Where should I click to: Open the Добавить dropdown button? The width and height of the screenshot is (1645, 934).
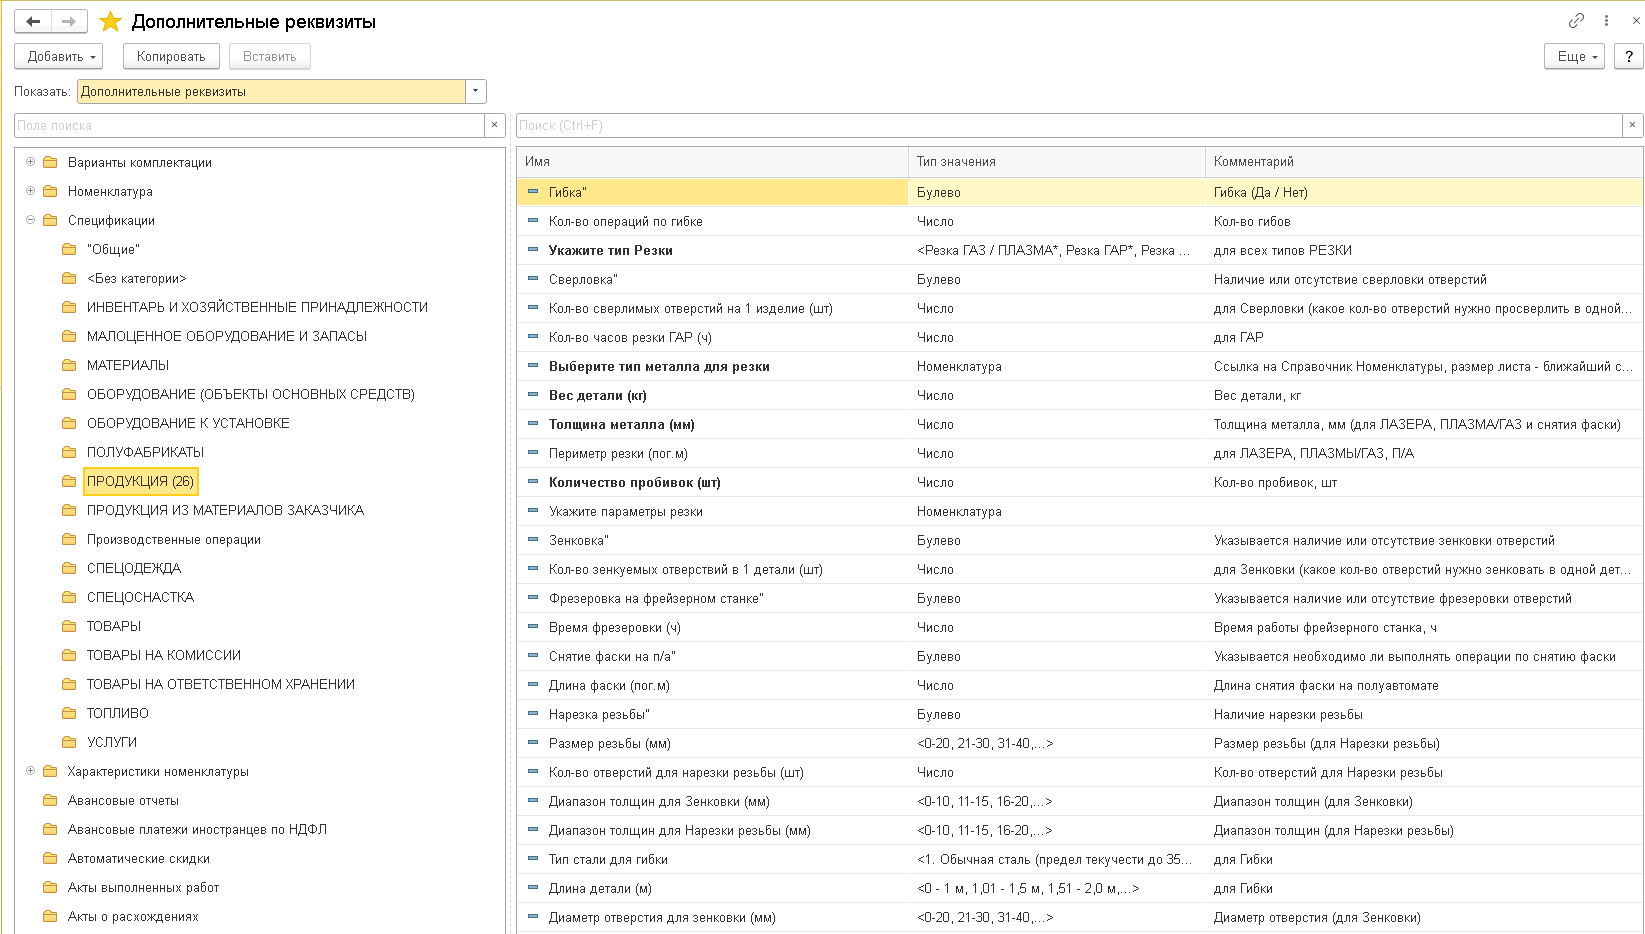pos(59,56)
